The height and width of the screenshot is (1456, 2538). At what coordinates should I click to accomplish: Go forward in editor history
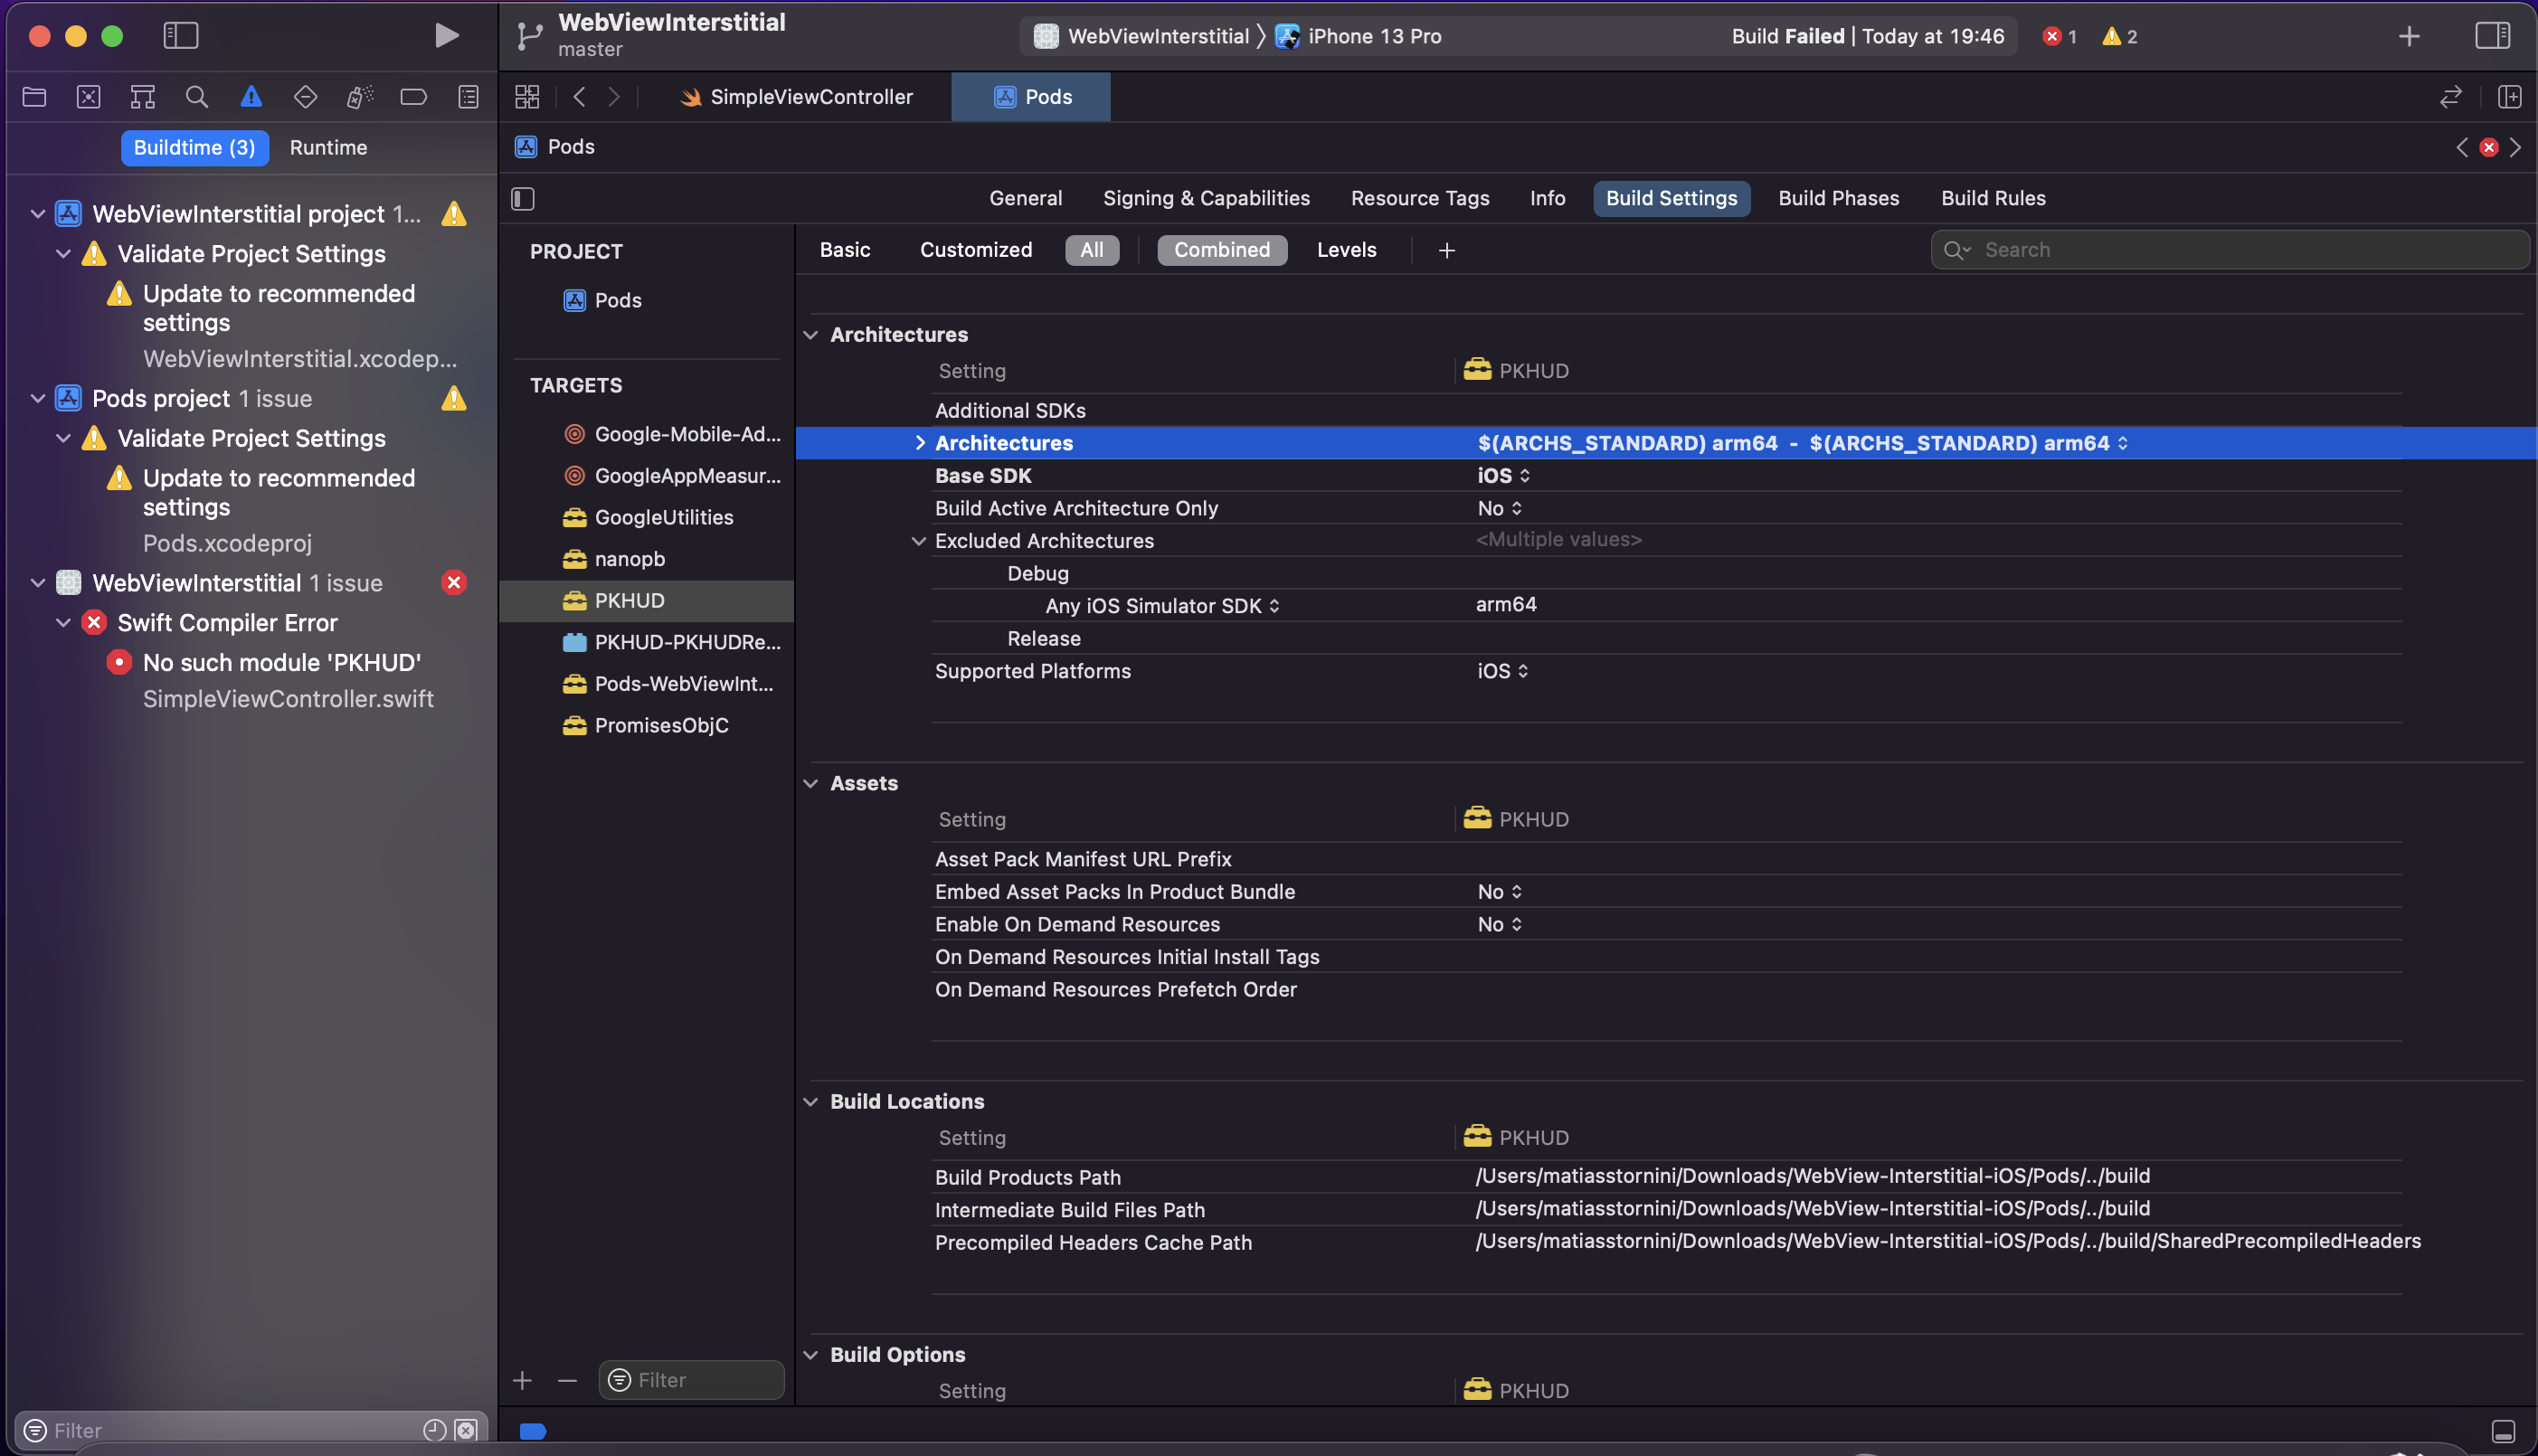614,97
